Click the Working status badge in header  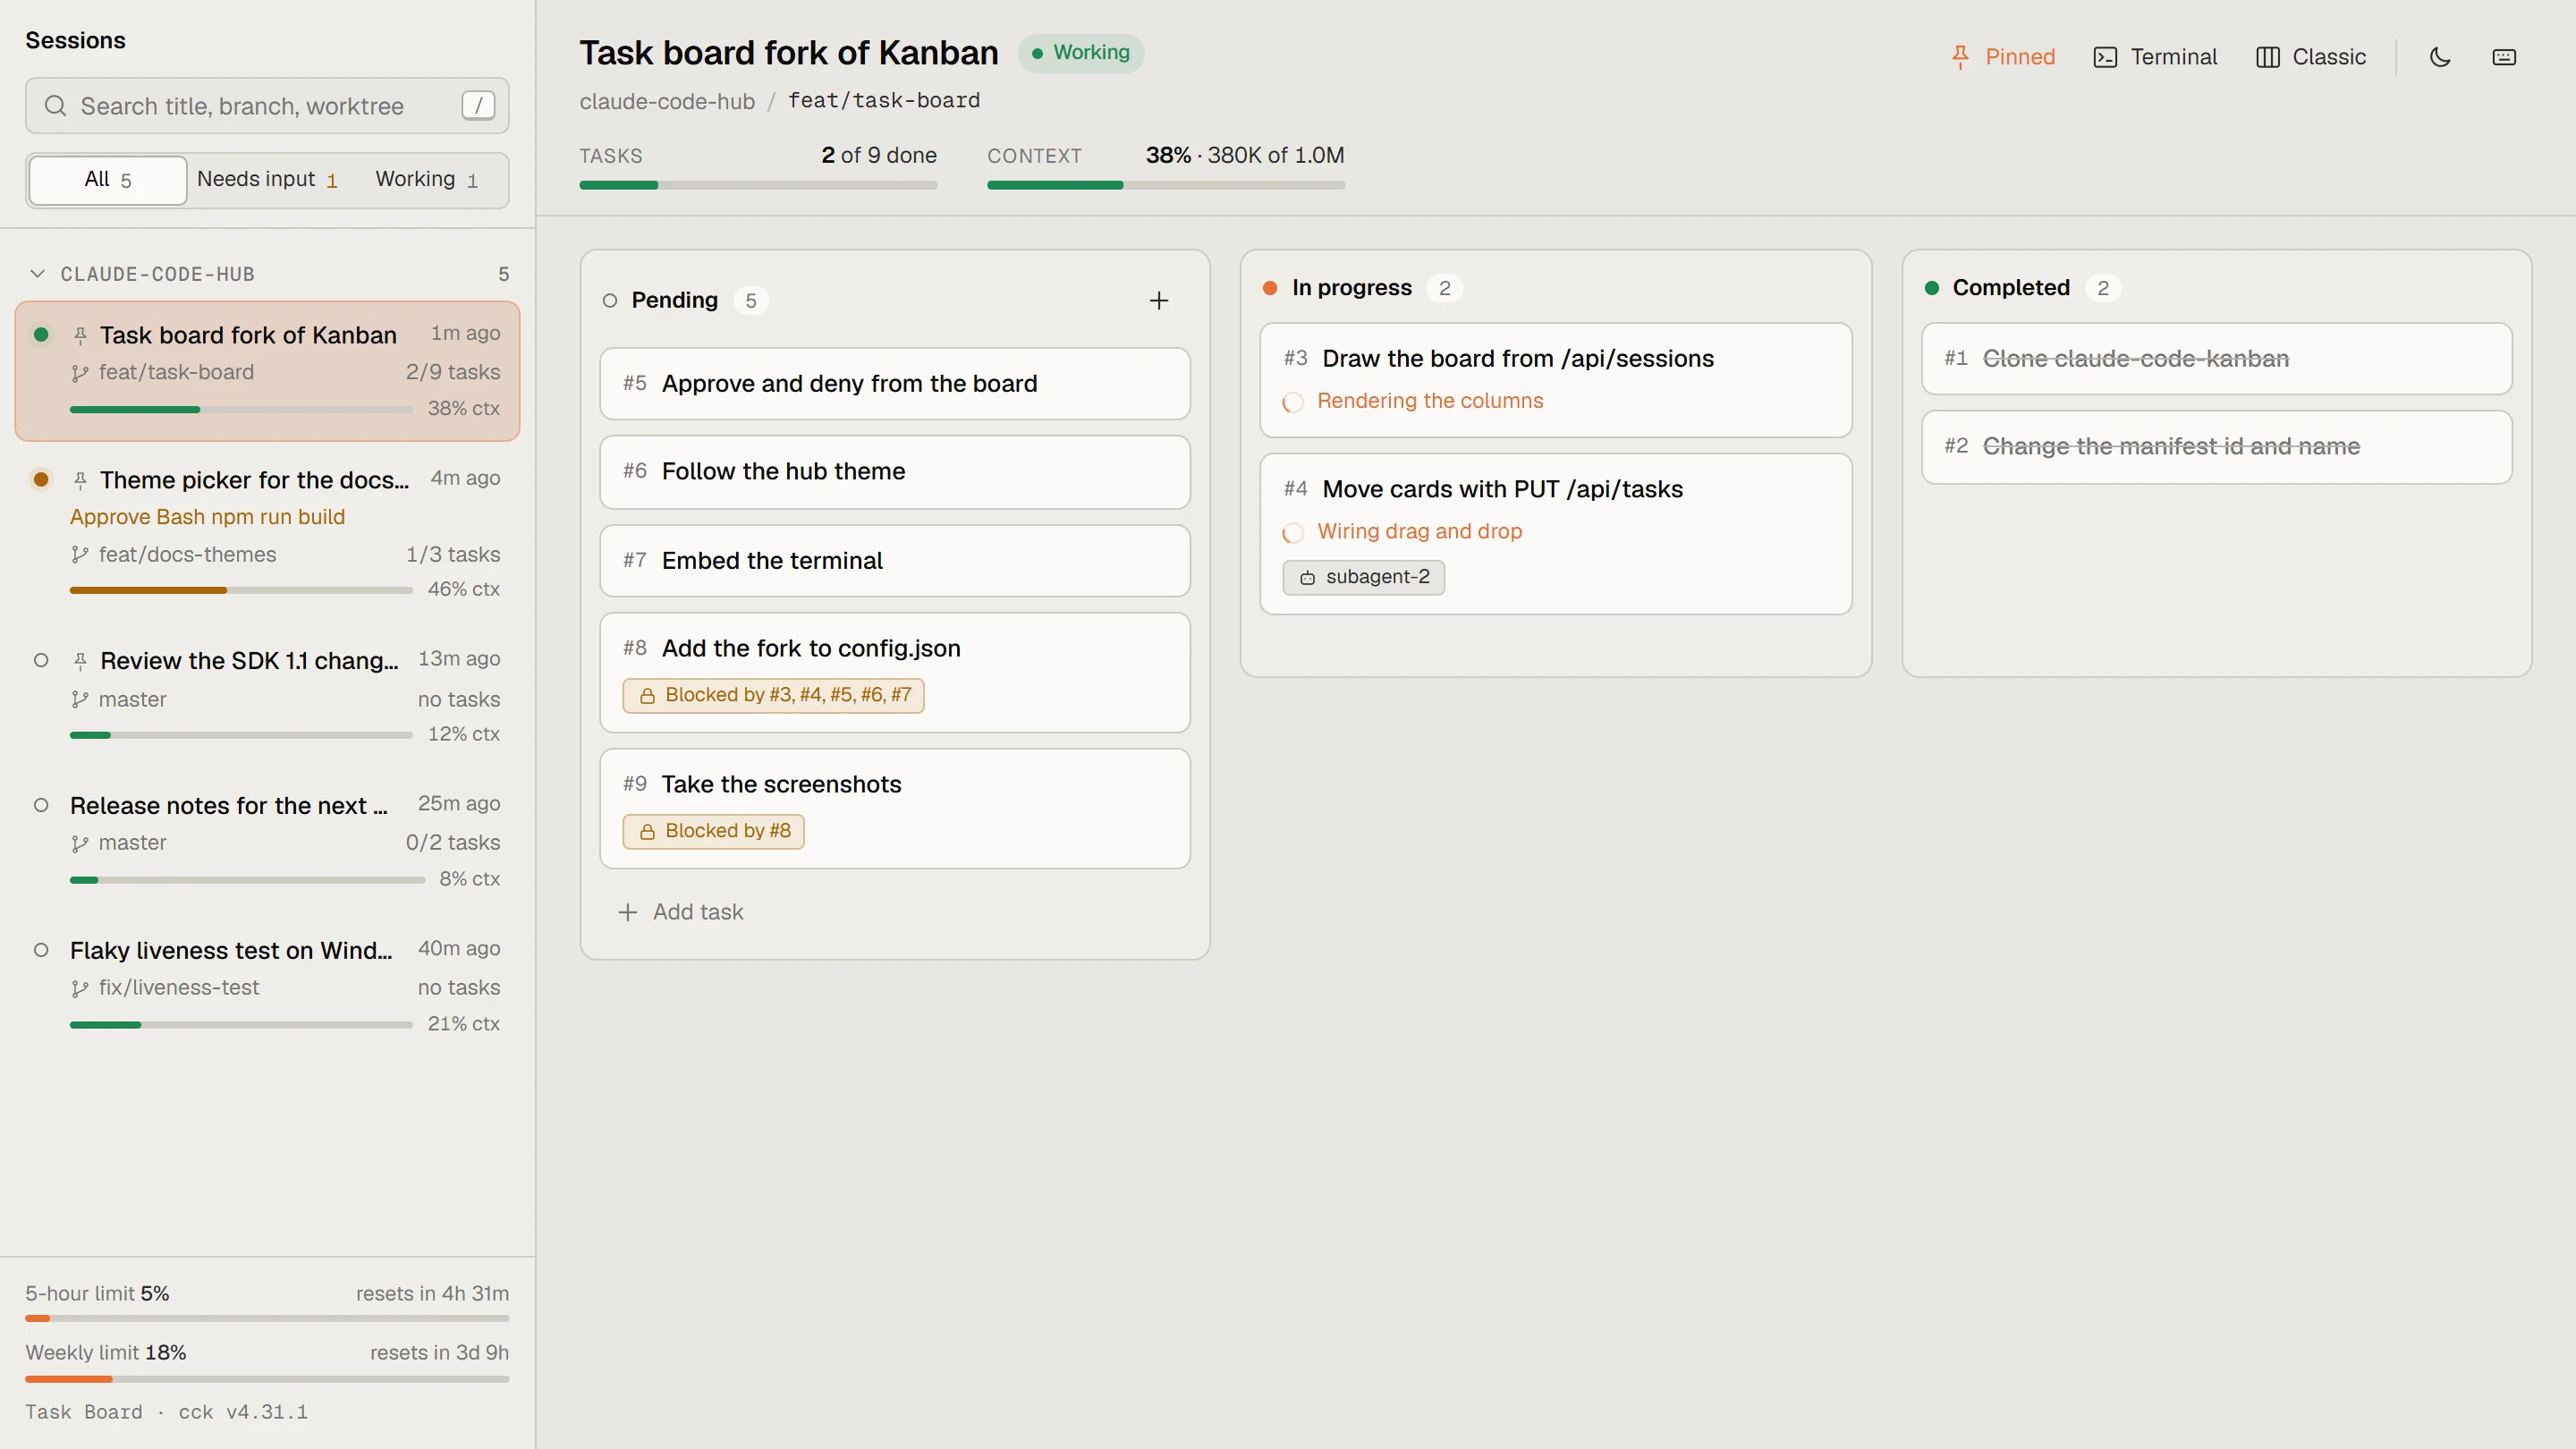[x=1081, y=53]
